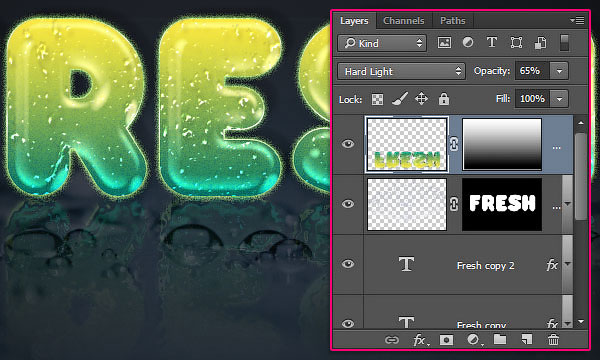Switch to the Channels tab
Screen dimensions: 600x360
404,21
